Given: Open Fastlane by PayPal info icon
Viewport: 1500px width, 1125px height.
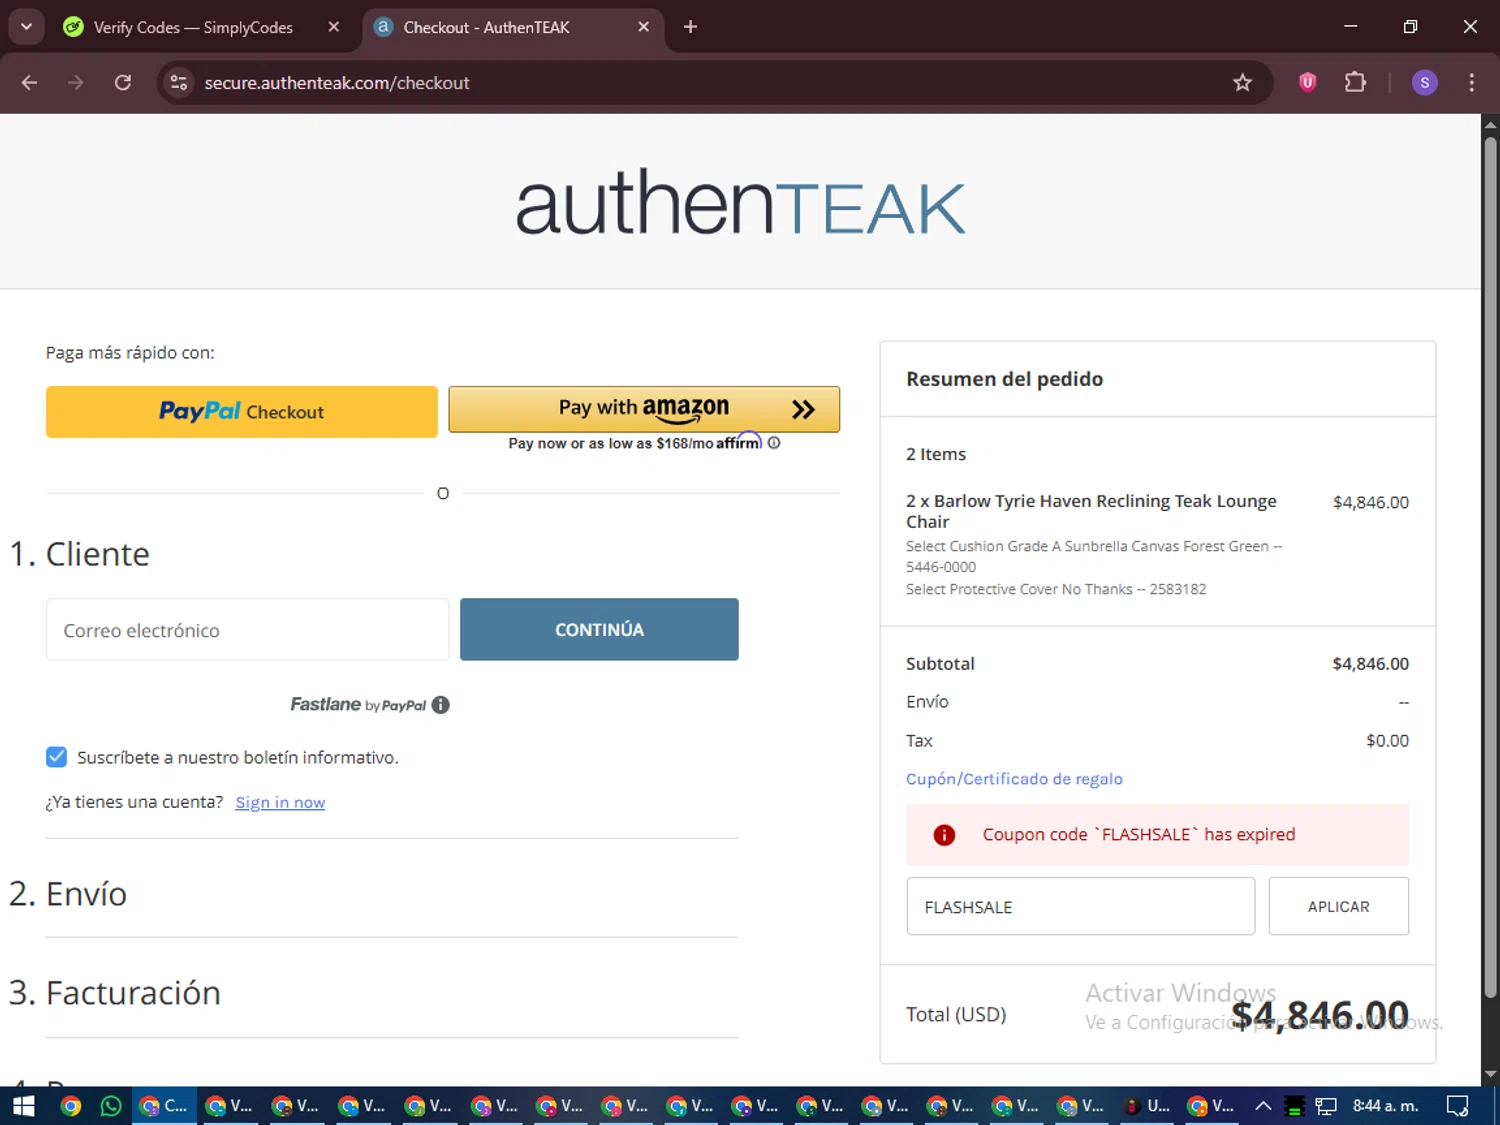Looking at the screenshot, I should click(x=440, y=705).
